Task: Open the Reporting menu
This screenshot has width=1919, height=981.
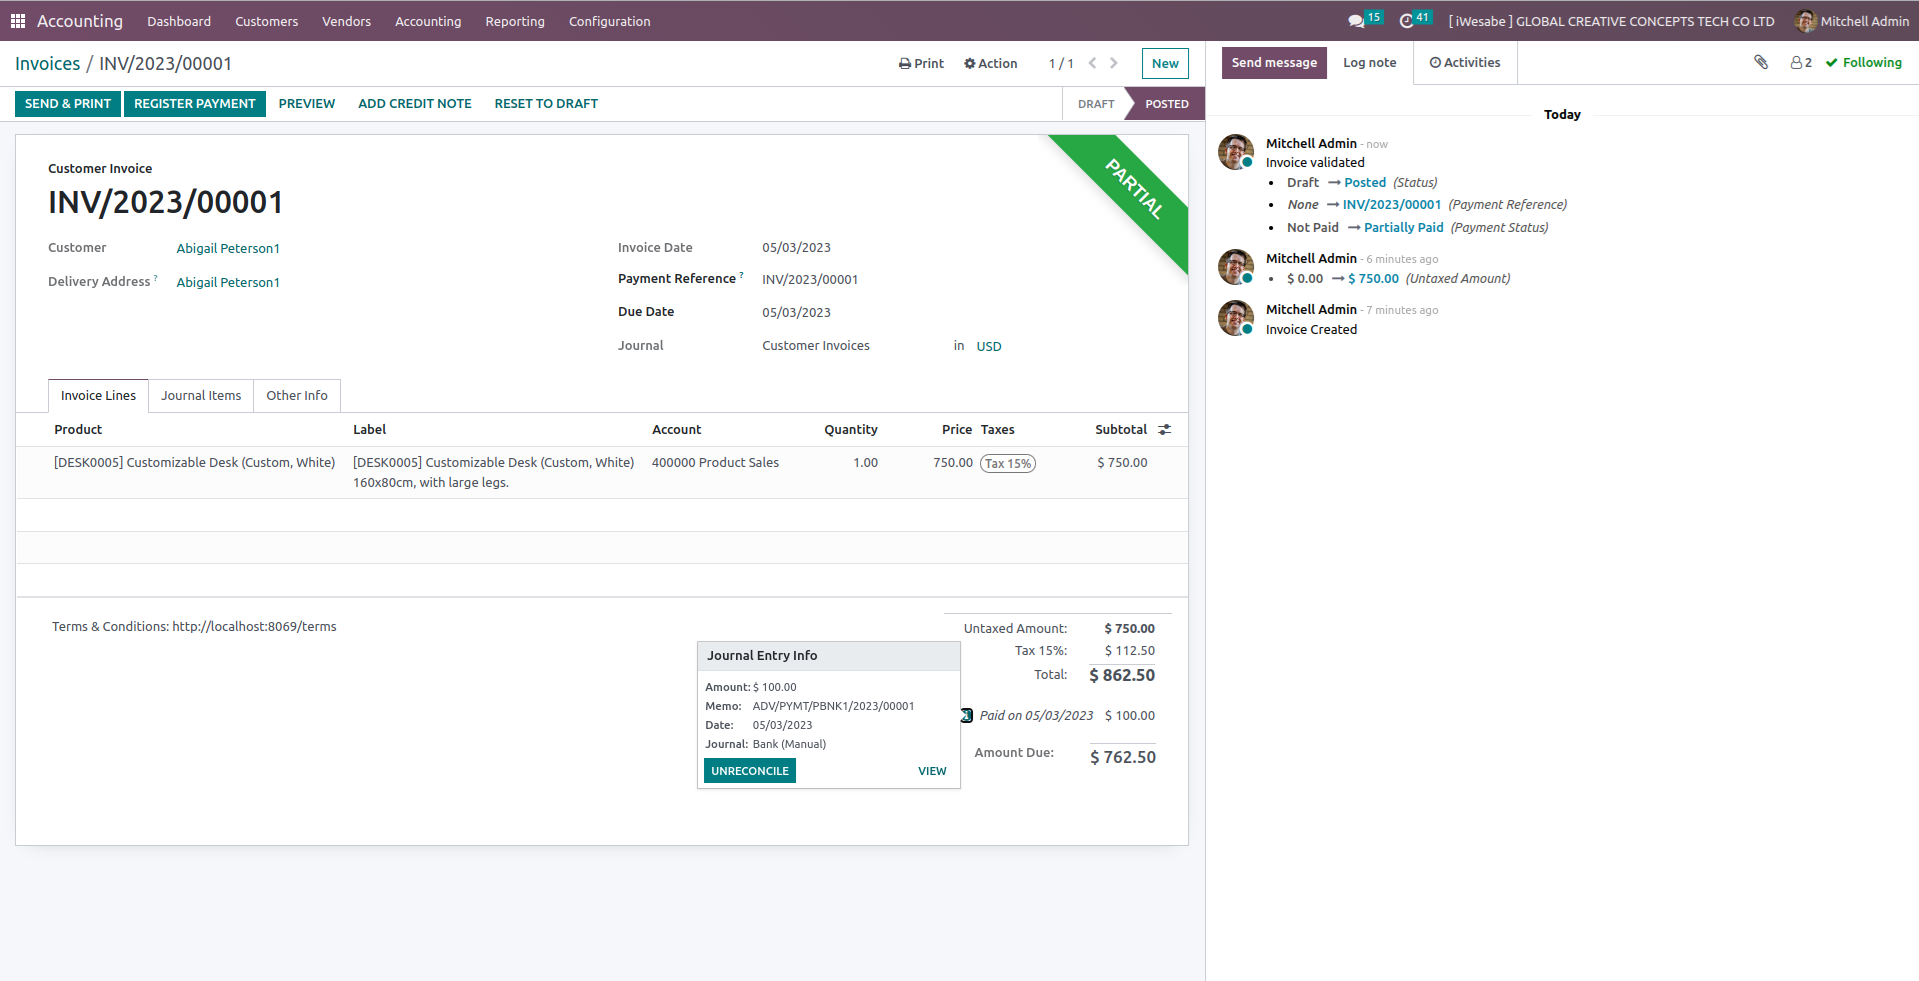Action: [514, 21]
